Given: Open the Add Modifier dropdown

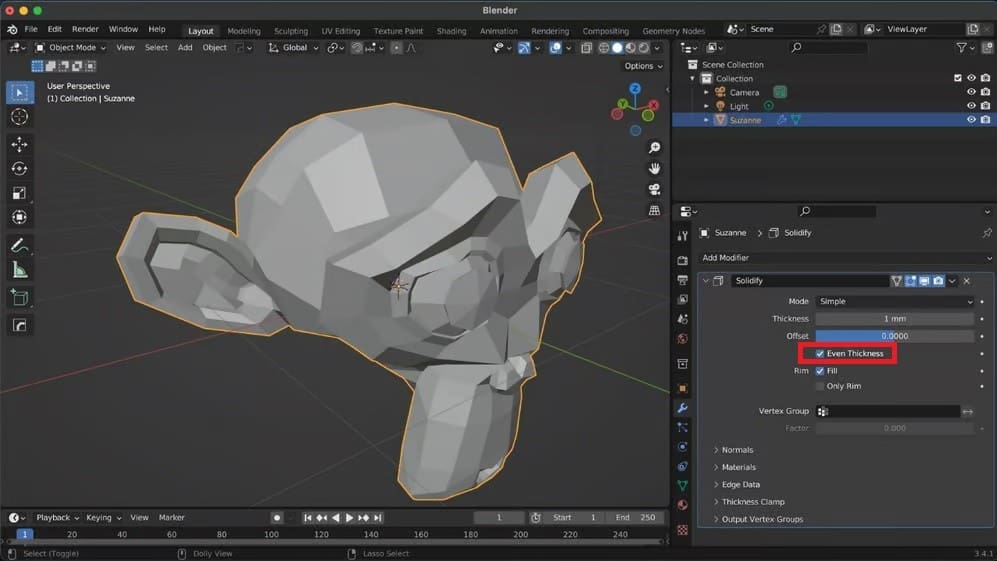Looking at the screenshot, I should coord(845,258).
